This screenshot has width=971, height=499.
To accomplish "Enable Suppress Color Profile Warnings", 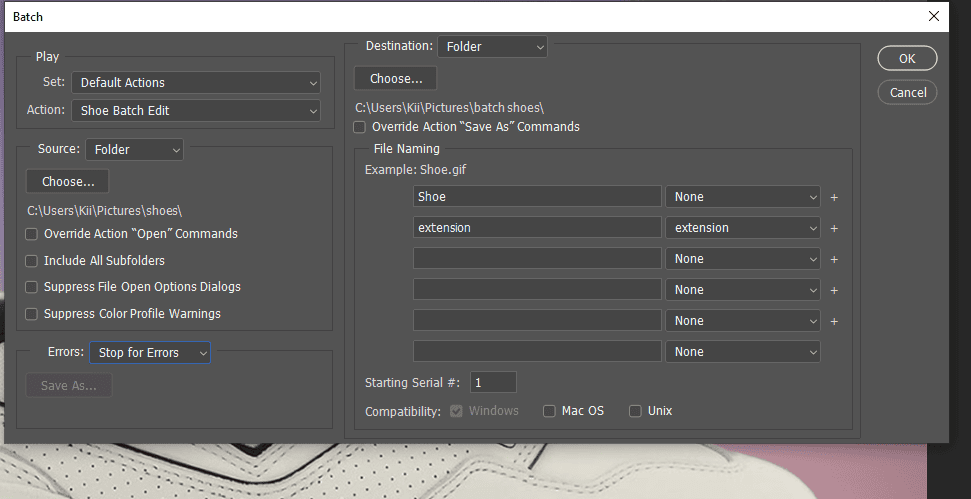I will point(31,314).
